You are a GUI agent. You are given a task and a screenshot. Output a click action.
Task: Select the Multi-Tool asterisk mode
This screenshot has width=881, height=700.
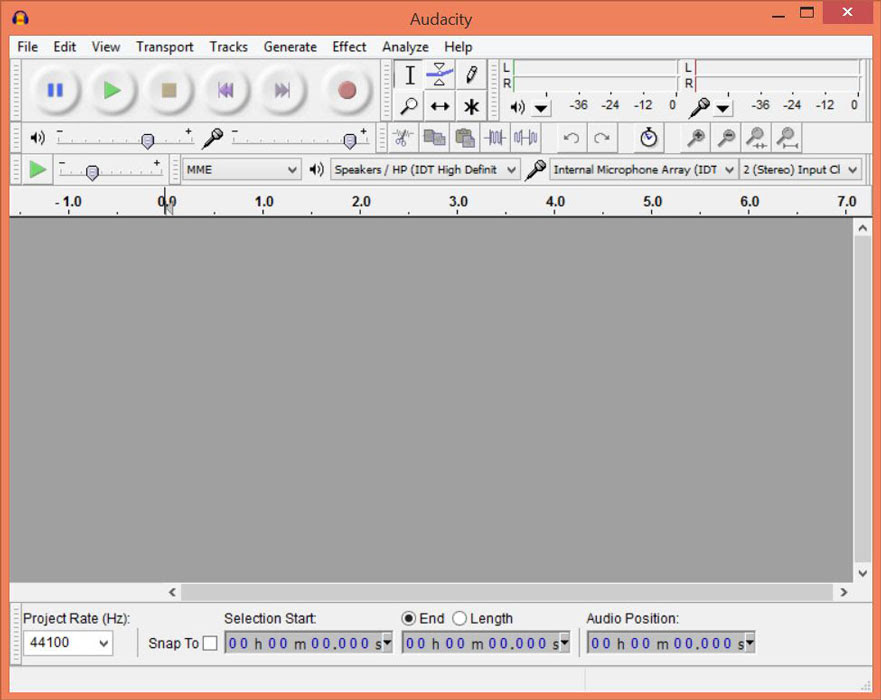(x=471, y=106)
